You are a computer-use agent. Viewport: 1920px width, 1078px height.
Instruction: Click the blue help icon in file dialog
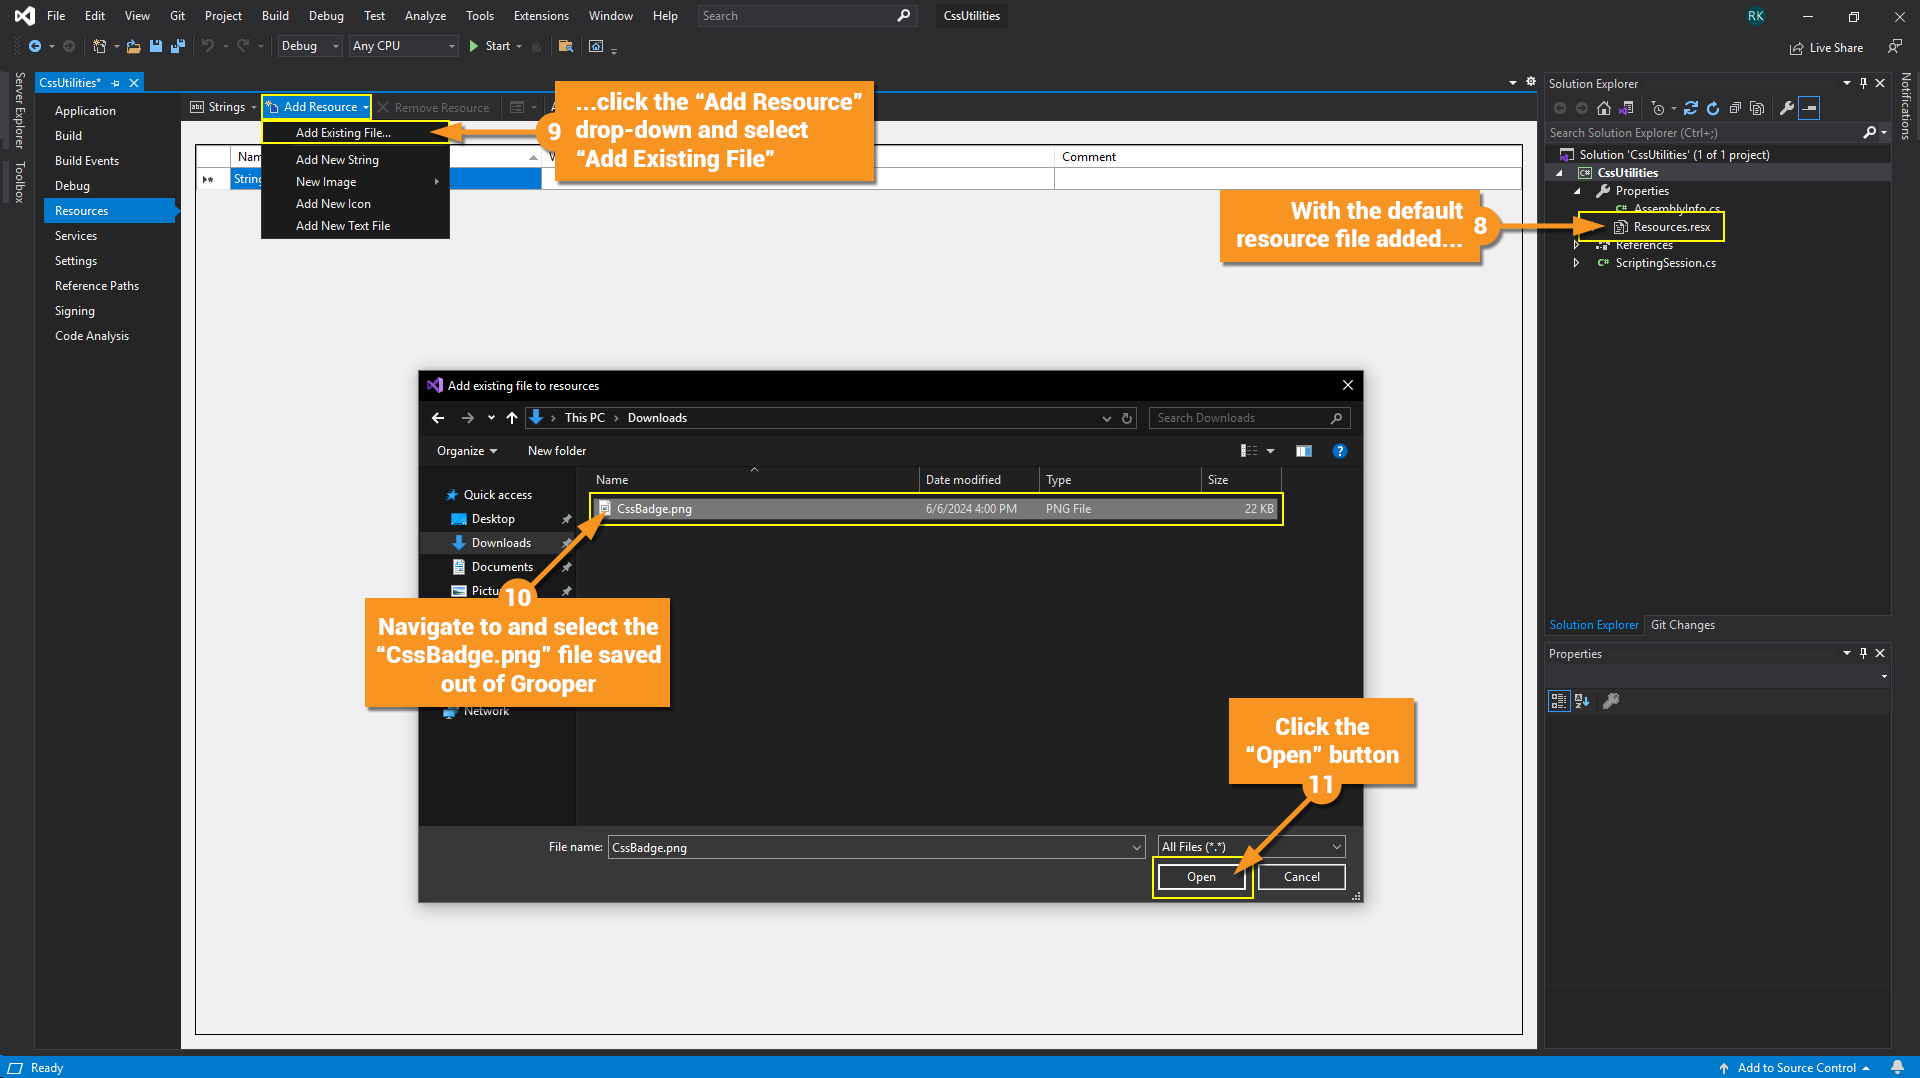(x=1340, y=451)
